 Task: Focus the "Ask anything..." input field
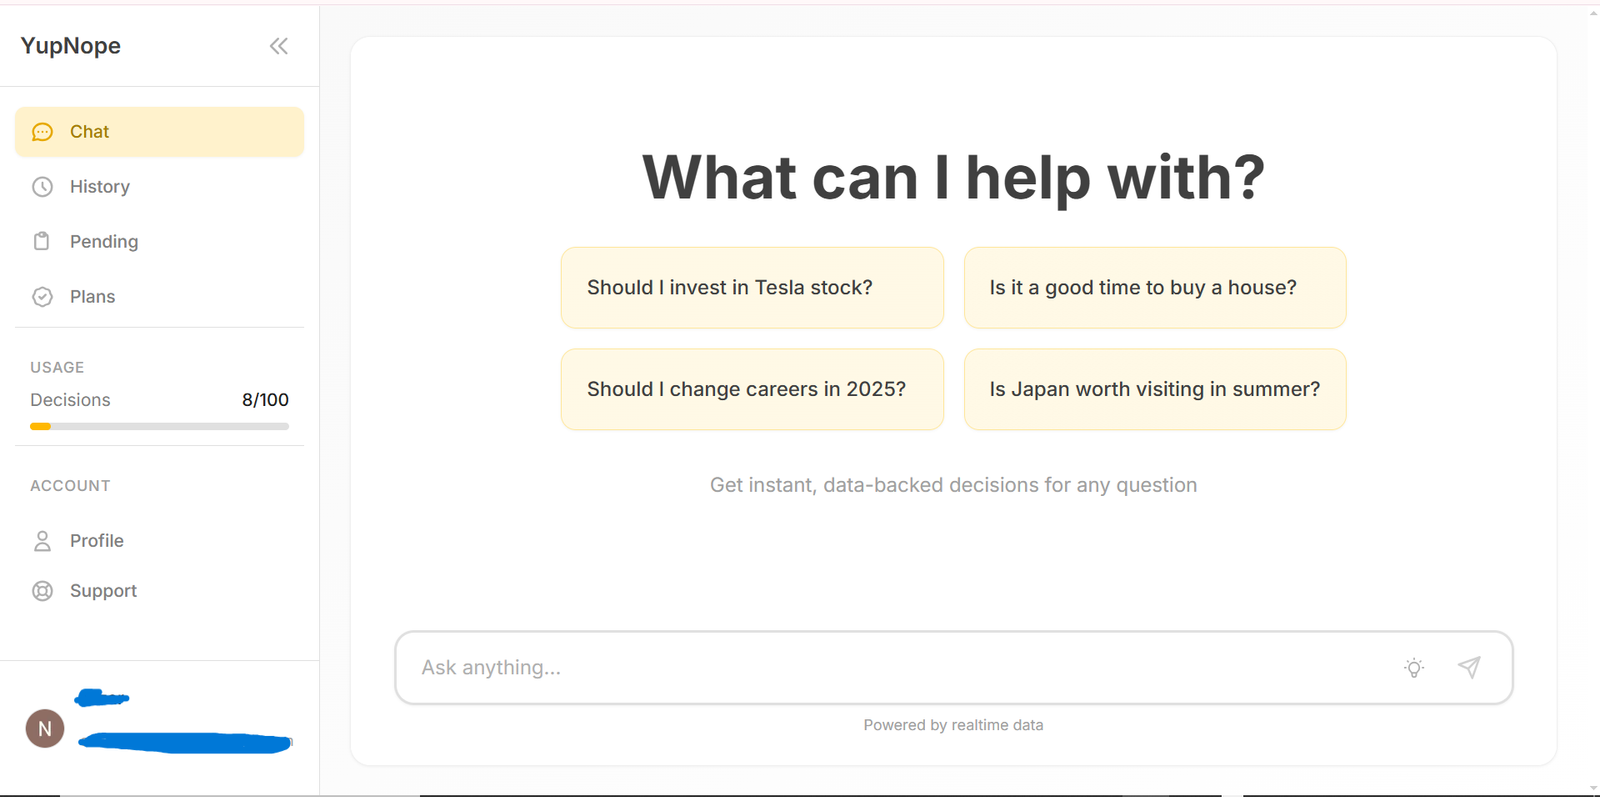tap(900, 668)
